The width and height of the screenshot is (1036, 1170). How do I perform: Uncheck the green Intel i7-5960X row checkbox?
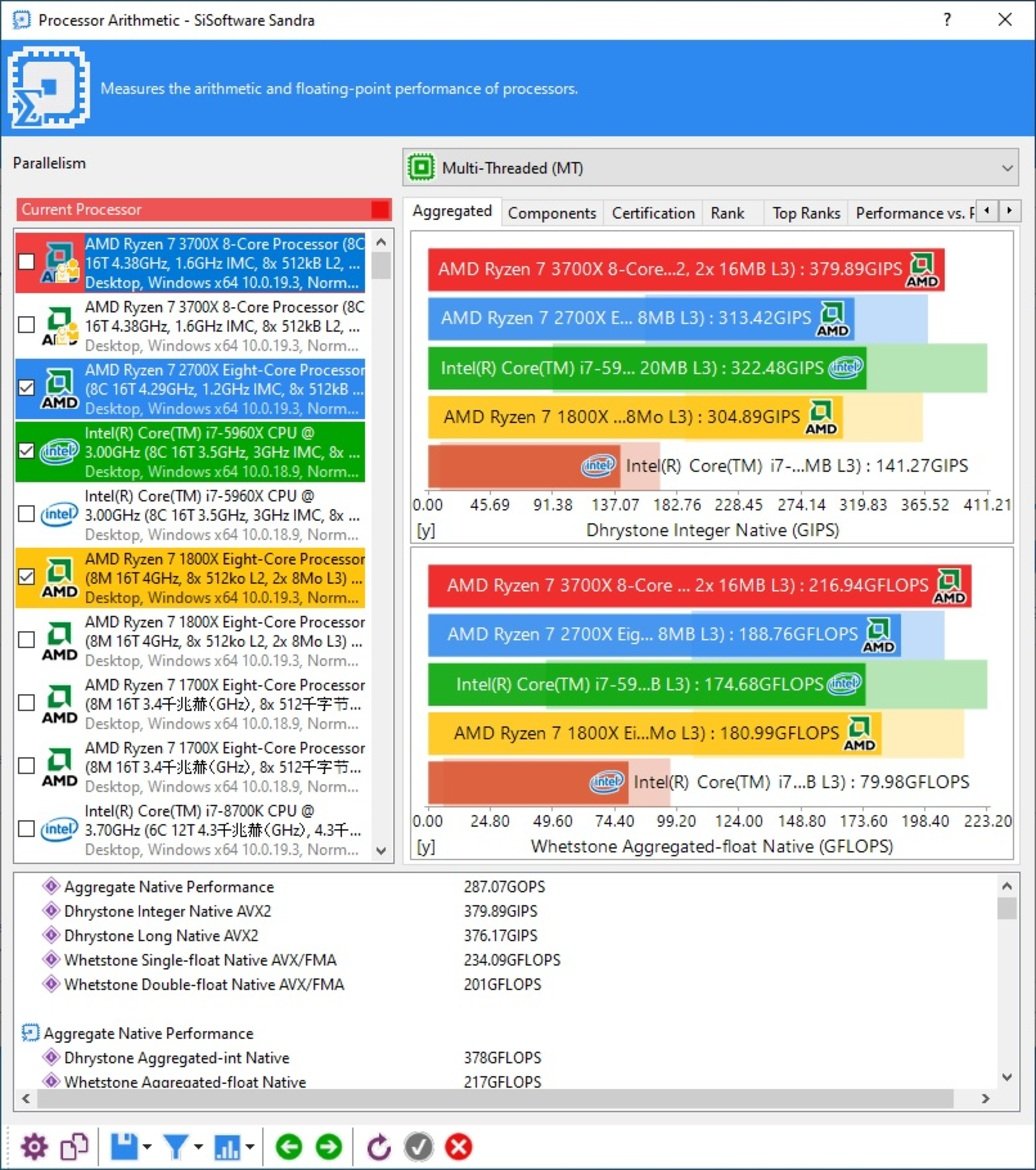point(26,451)
